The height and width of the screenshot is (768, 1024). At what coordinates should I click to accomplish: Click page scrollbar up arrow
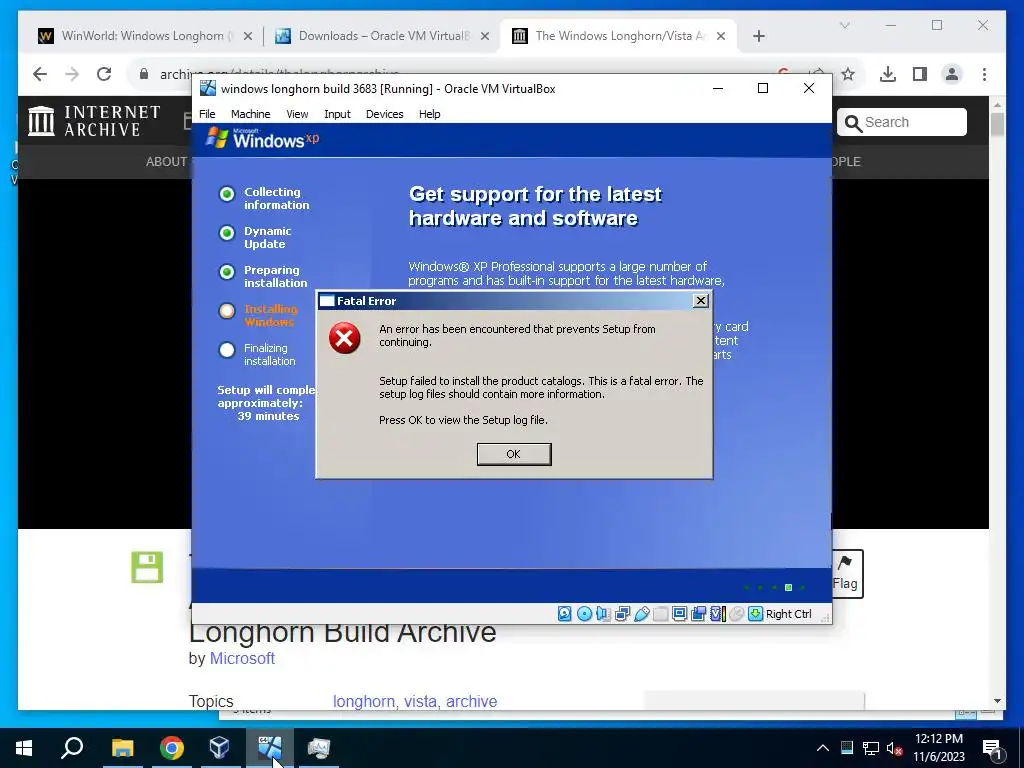[997, 104]
